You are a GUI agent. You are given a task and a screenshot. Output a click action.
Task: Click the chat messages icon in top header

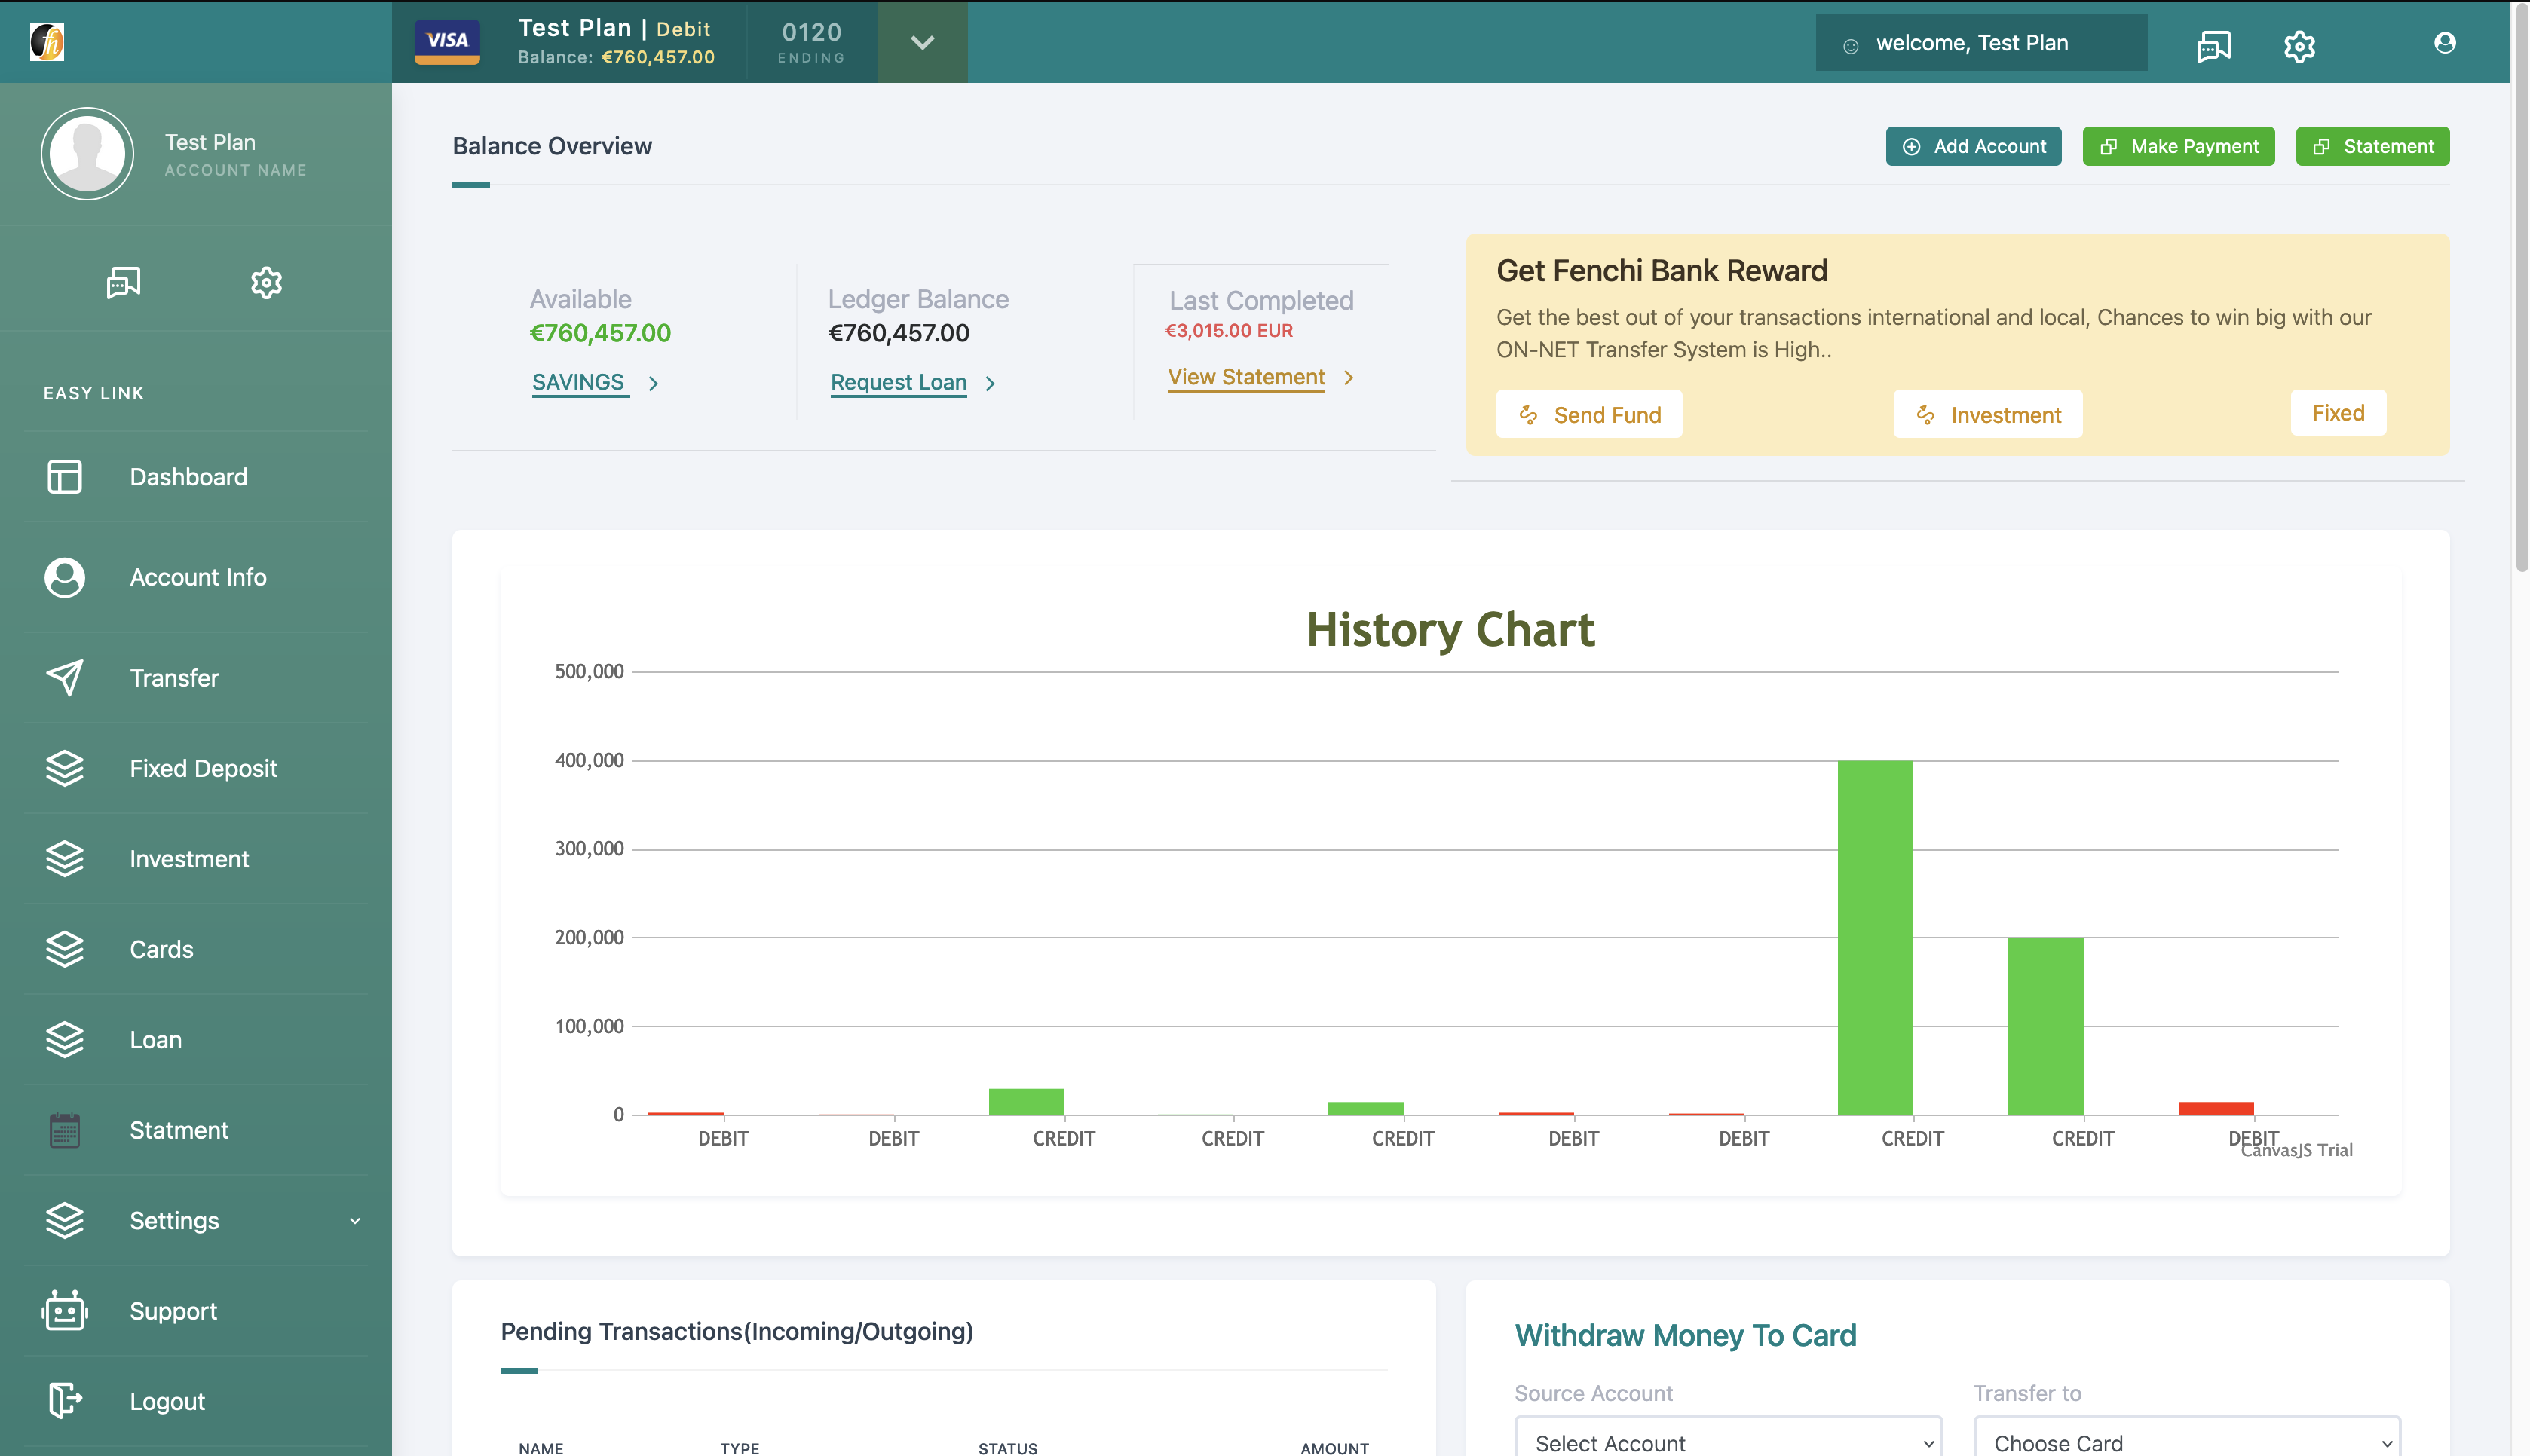[x=2213, y=45]
